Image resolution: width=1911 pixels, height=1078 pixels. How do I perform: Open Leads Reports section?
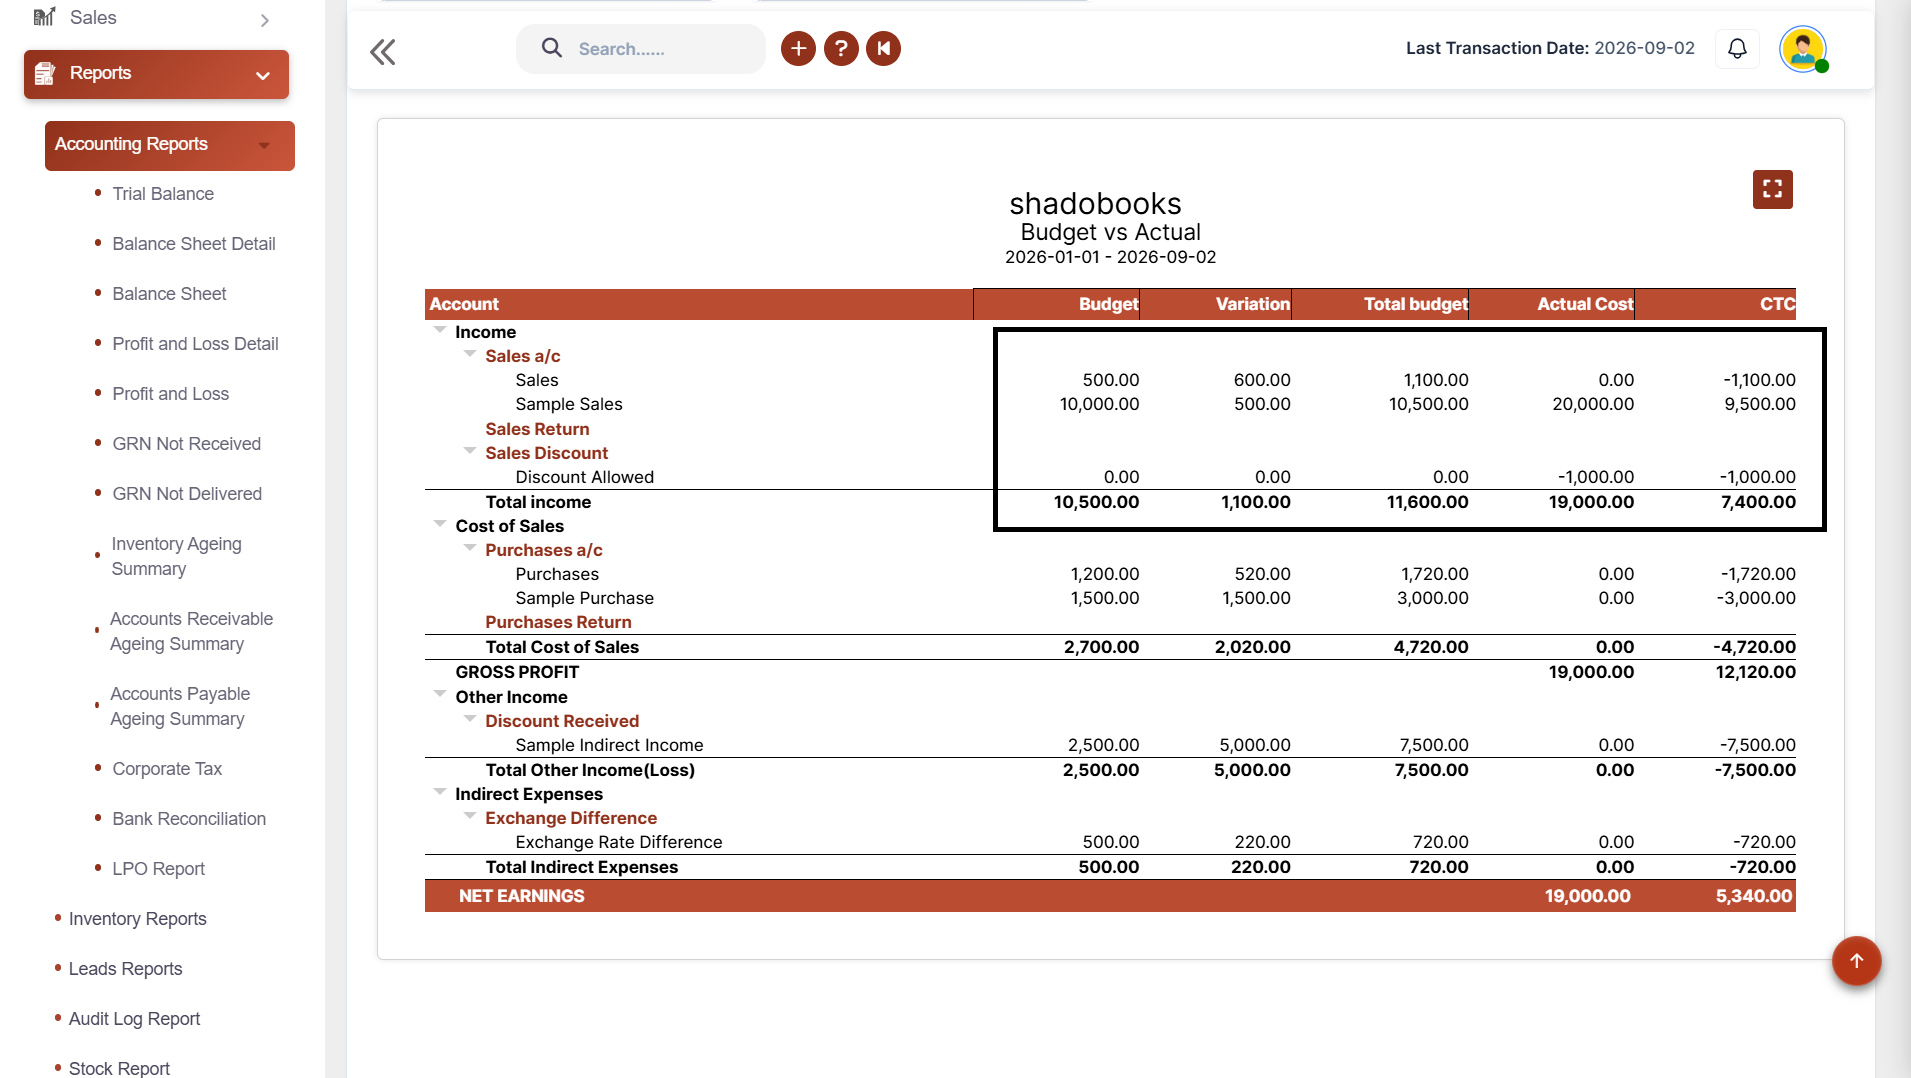click(x=125, y=969)
